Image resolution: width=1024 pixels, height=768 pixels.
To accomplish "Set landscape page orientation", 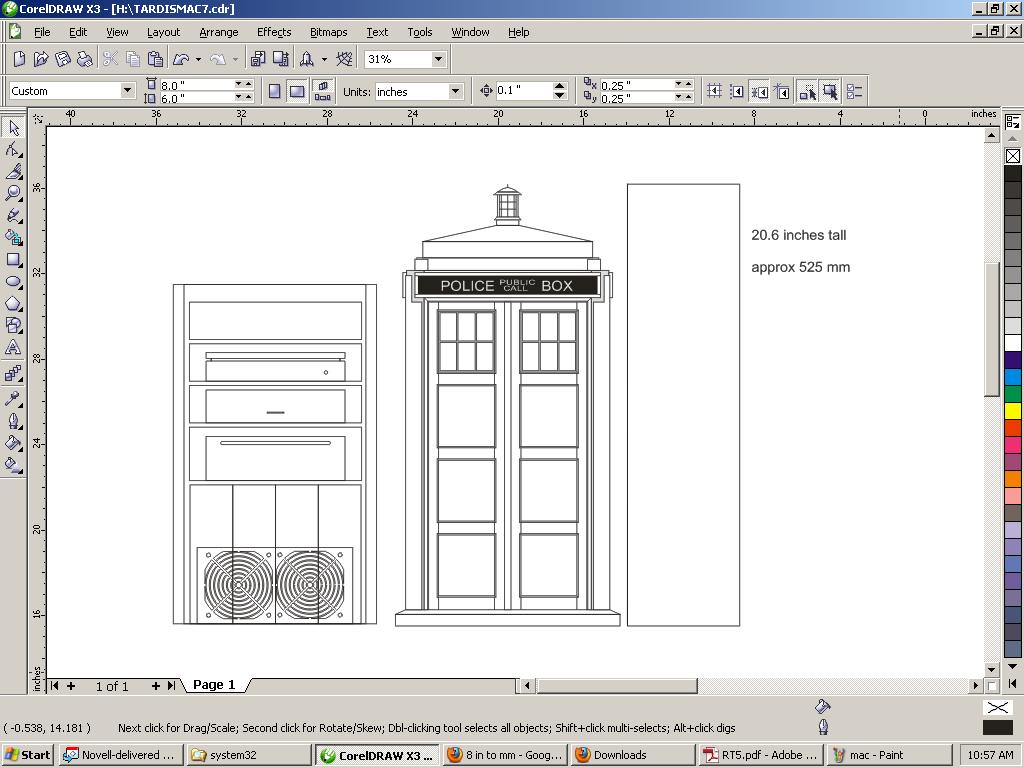I will point(297,91).
